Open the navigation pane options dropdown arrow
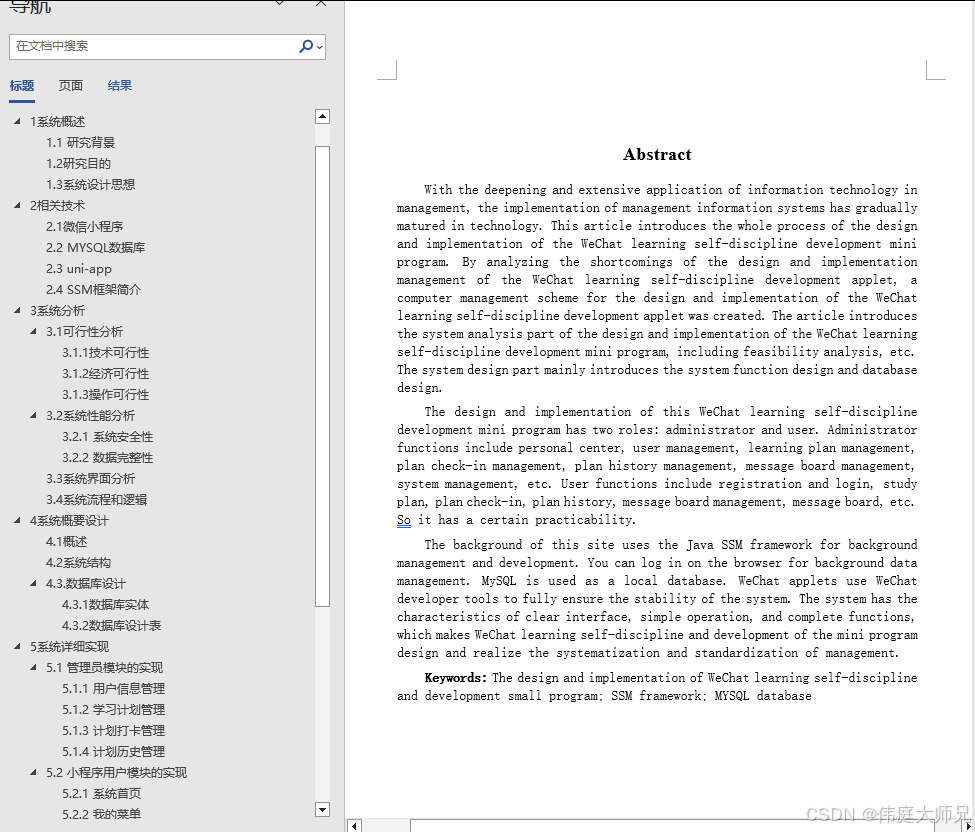The width and height of the screenshot is (975, 832). coord(280,3)
